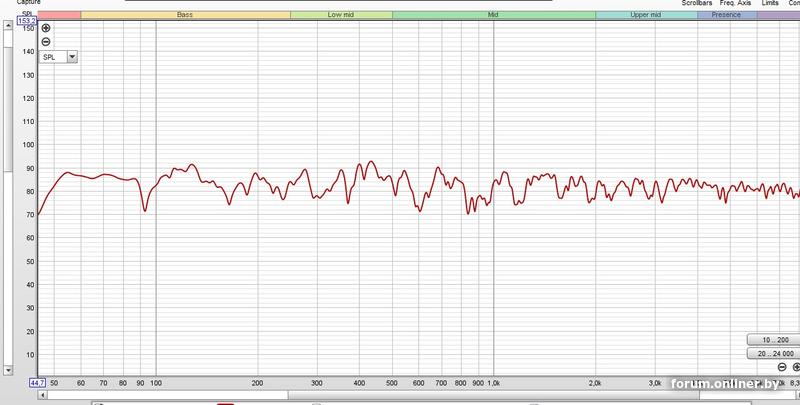Viewport: 800px width, 405px height.
Task: Click the Capture button label
Action: [29, 3]
